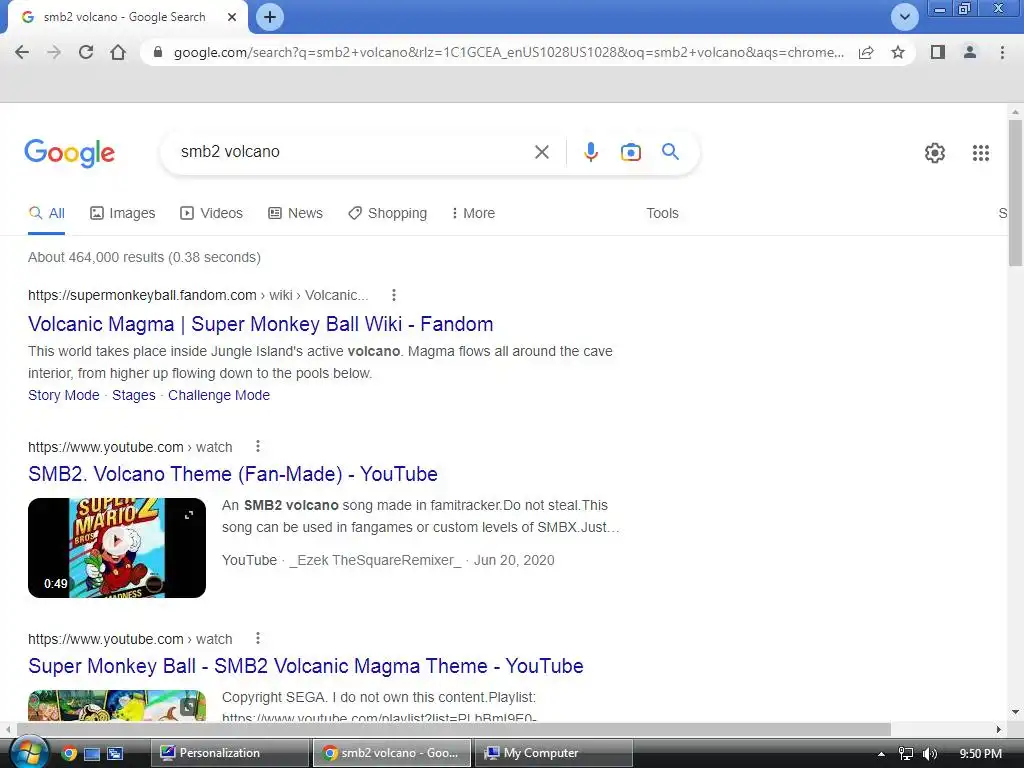Screen dimensions: 1024x768
Task: Click the lock icon in address bar
Action: [157, 52]
